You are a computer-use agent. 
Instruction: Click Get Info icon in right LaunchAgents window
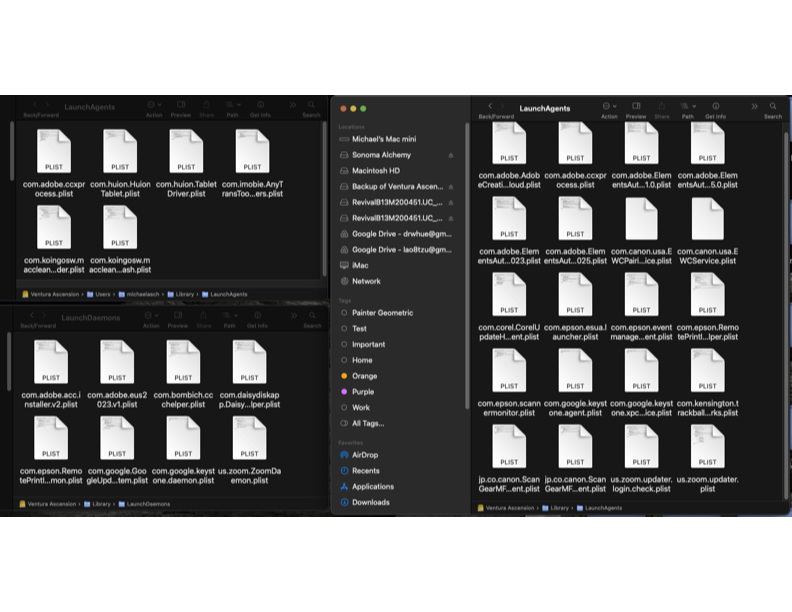click(715, 106)
